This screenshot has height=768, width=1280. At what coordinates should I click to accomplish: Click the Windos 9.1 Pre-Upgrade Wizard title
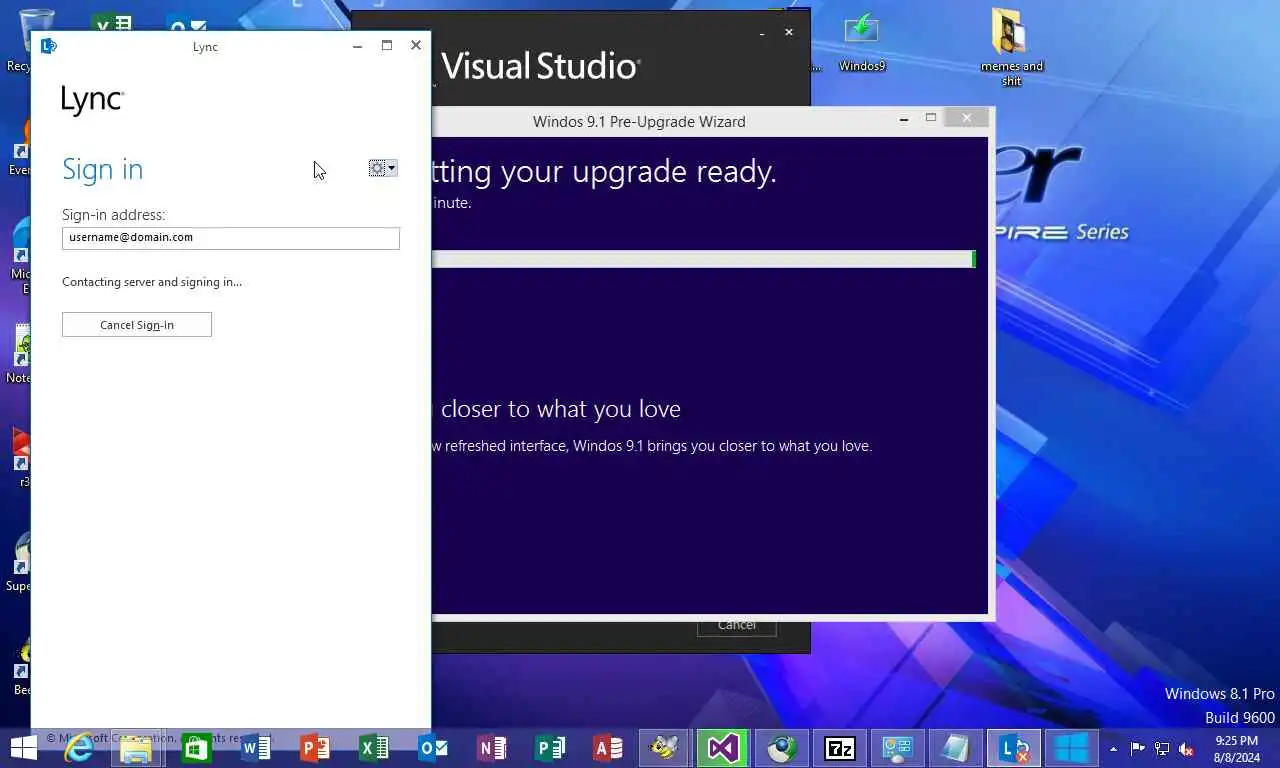click(x=639, y=122)
